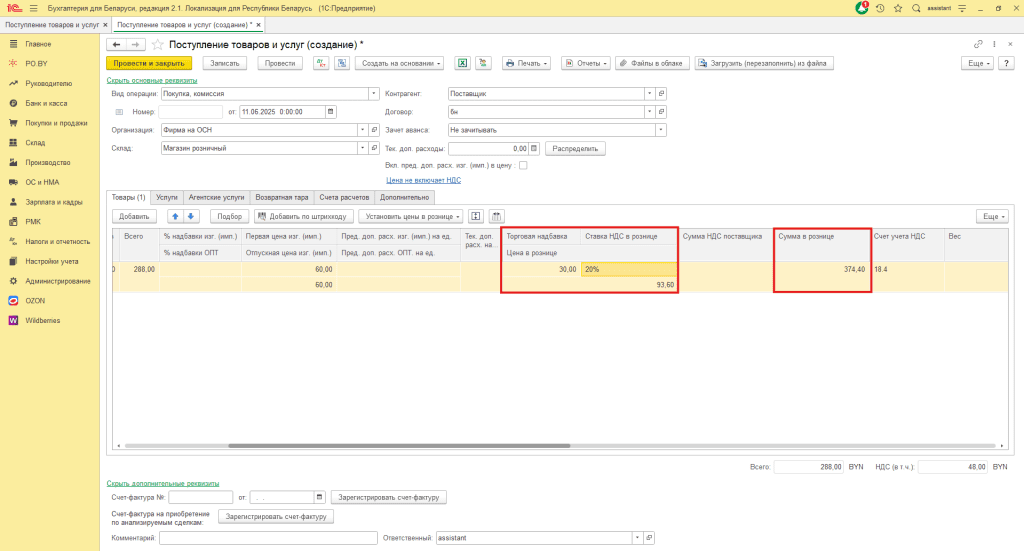Screen dimensions: 1024x551
Task: Open Склад card icon
Action: 374,148
